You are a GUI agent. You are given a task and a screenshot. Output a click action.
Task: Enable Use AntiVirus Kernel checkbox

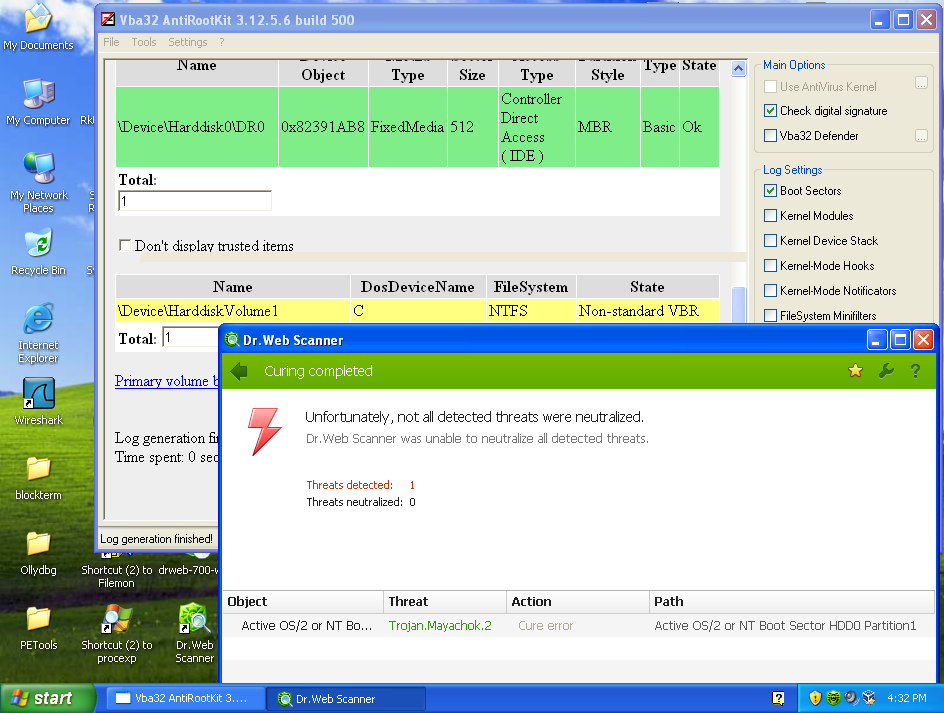click(770, 87)
